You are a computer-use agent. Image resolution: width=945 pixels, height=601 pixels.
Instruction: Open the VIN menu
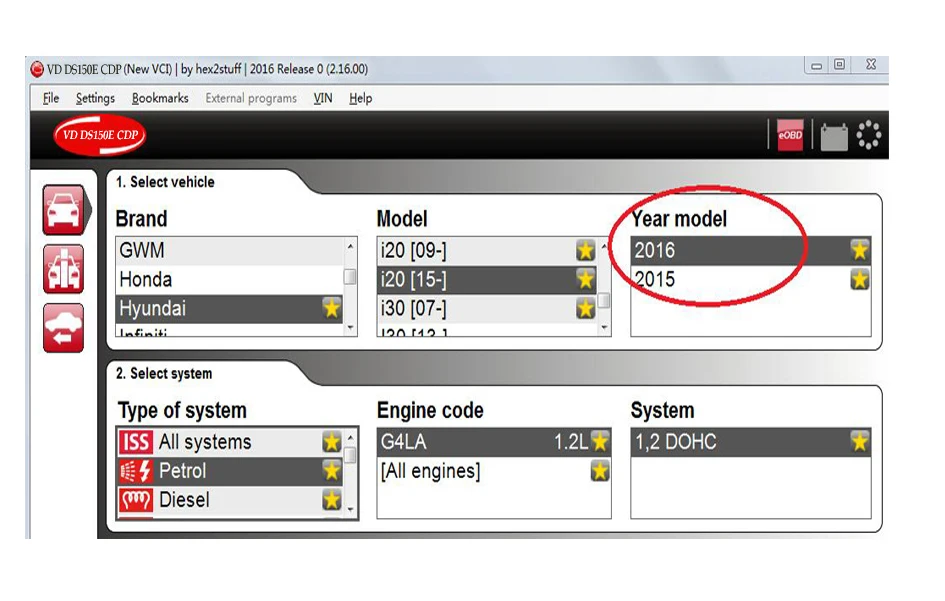tap(322, 98)
